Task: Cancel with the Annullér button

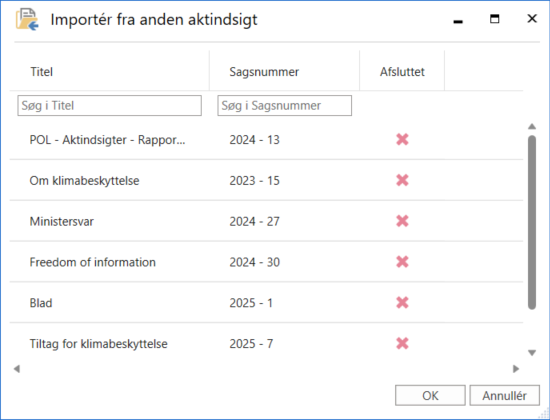Action: [504, 395]
